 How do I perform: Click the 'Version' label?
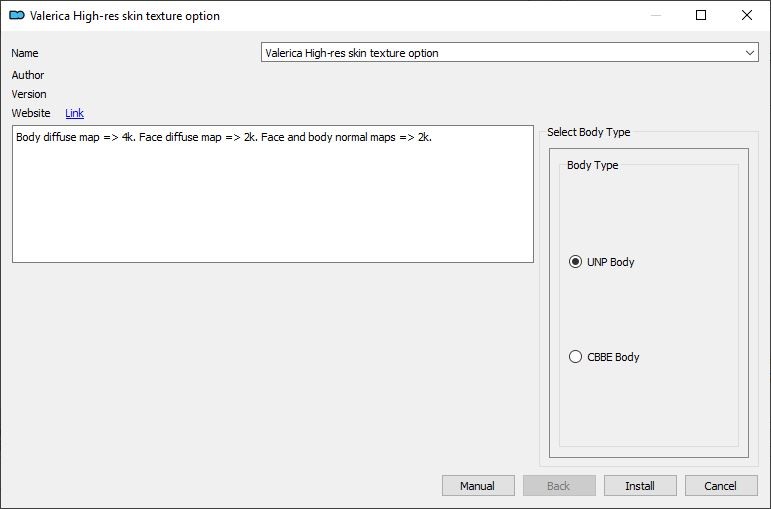pyautogui.click(x=29, y=94)
